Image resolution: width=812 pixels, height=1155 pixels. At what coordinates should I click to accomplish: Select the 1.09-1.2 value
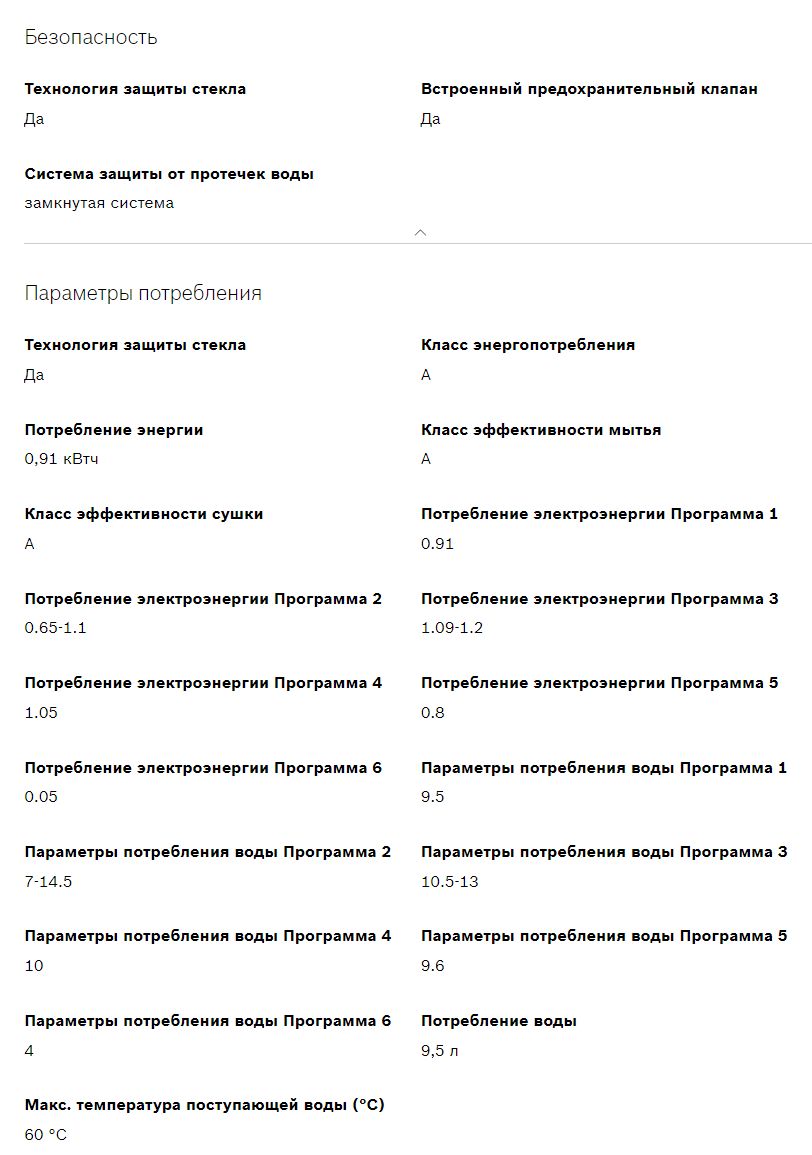pos(452,628)
